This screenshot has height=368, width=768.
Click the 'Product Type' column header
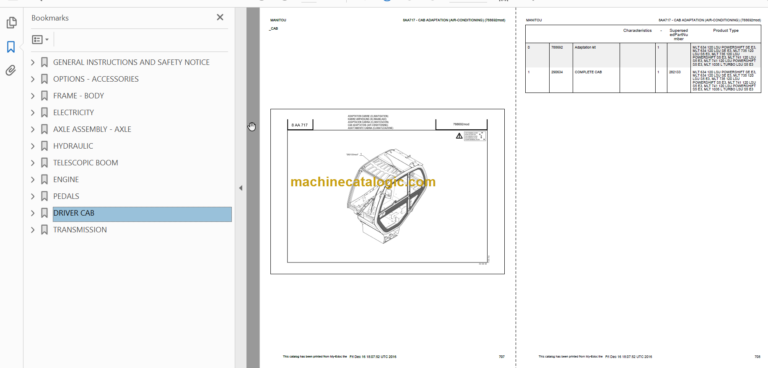click(x=726, y=31)
